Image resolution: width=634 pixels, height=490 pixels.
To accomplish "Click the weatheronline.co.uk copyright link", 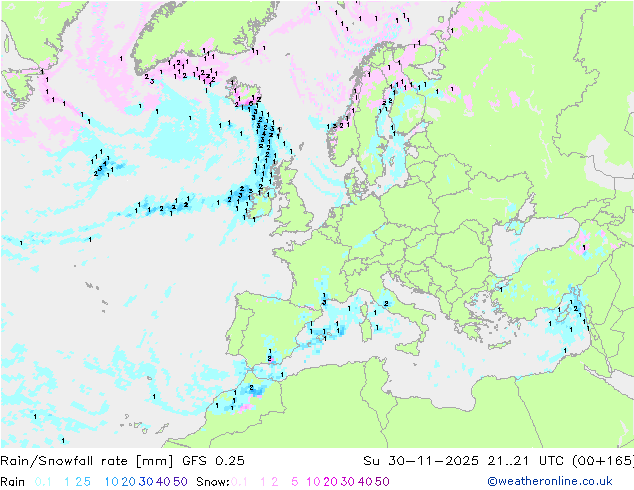I will pos(550,481).
